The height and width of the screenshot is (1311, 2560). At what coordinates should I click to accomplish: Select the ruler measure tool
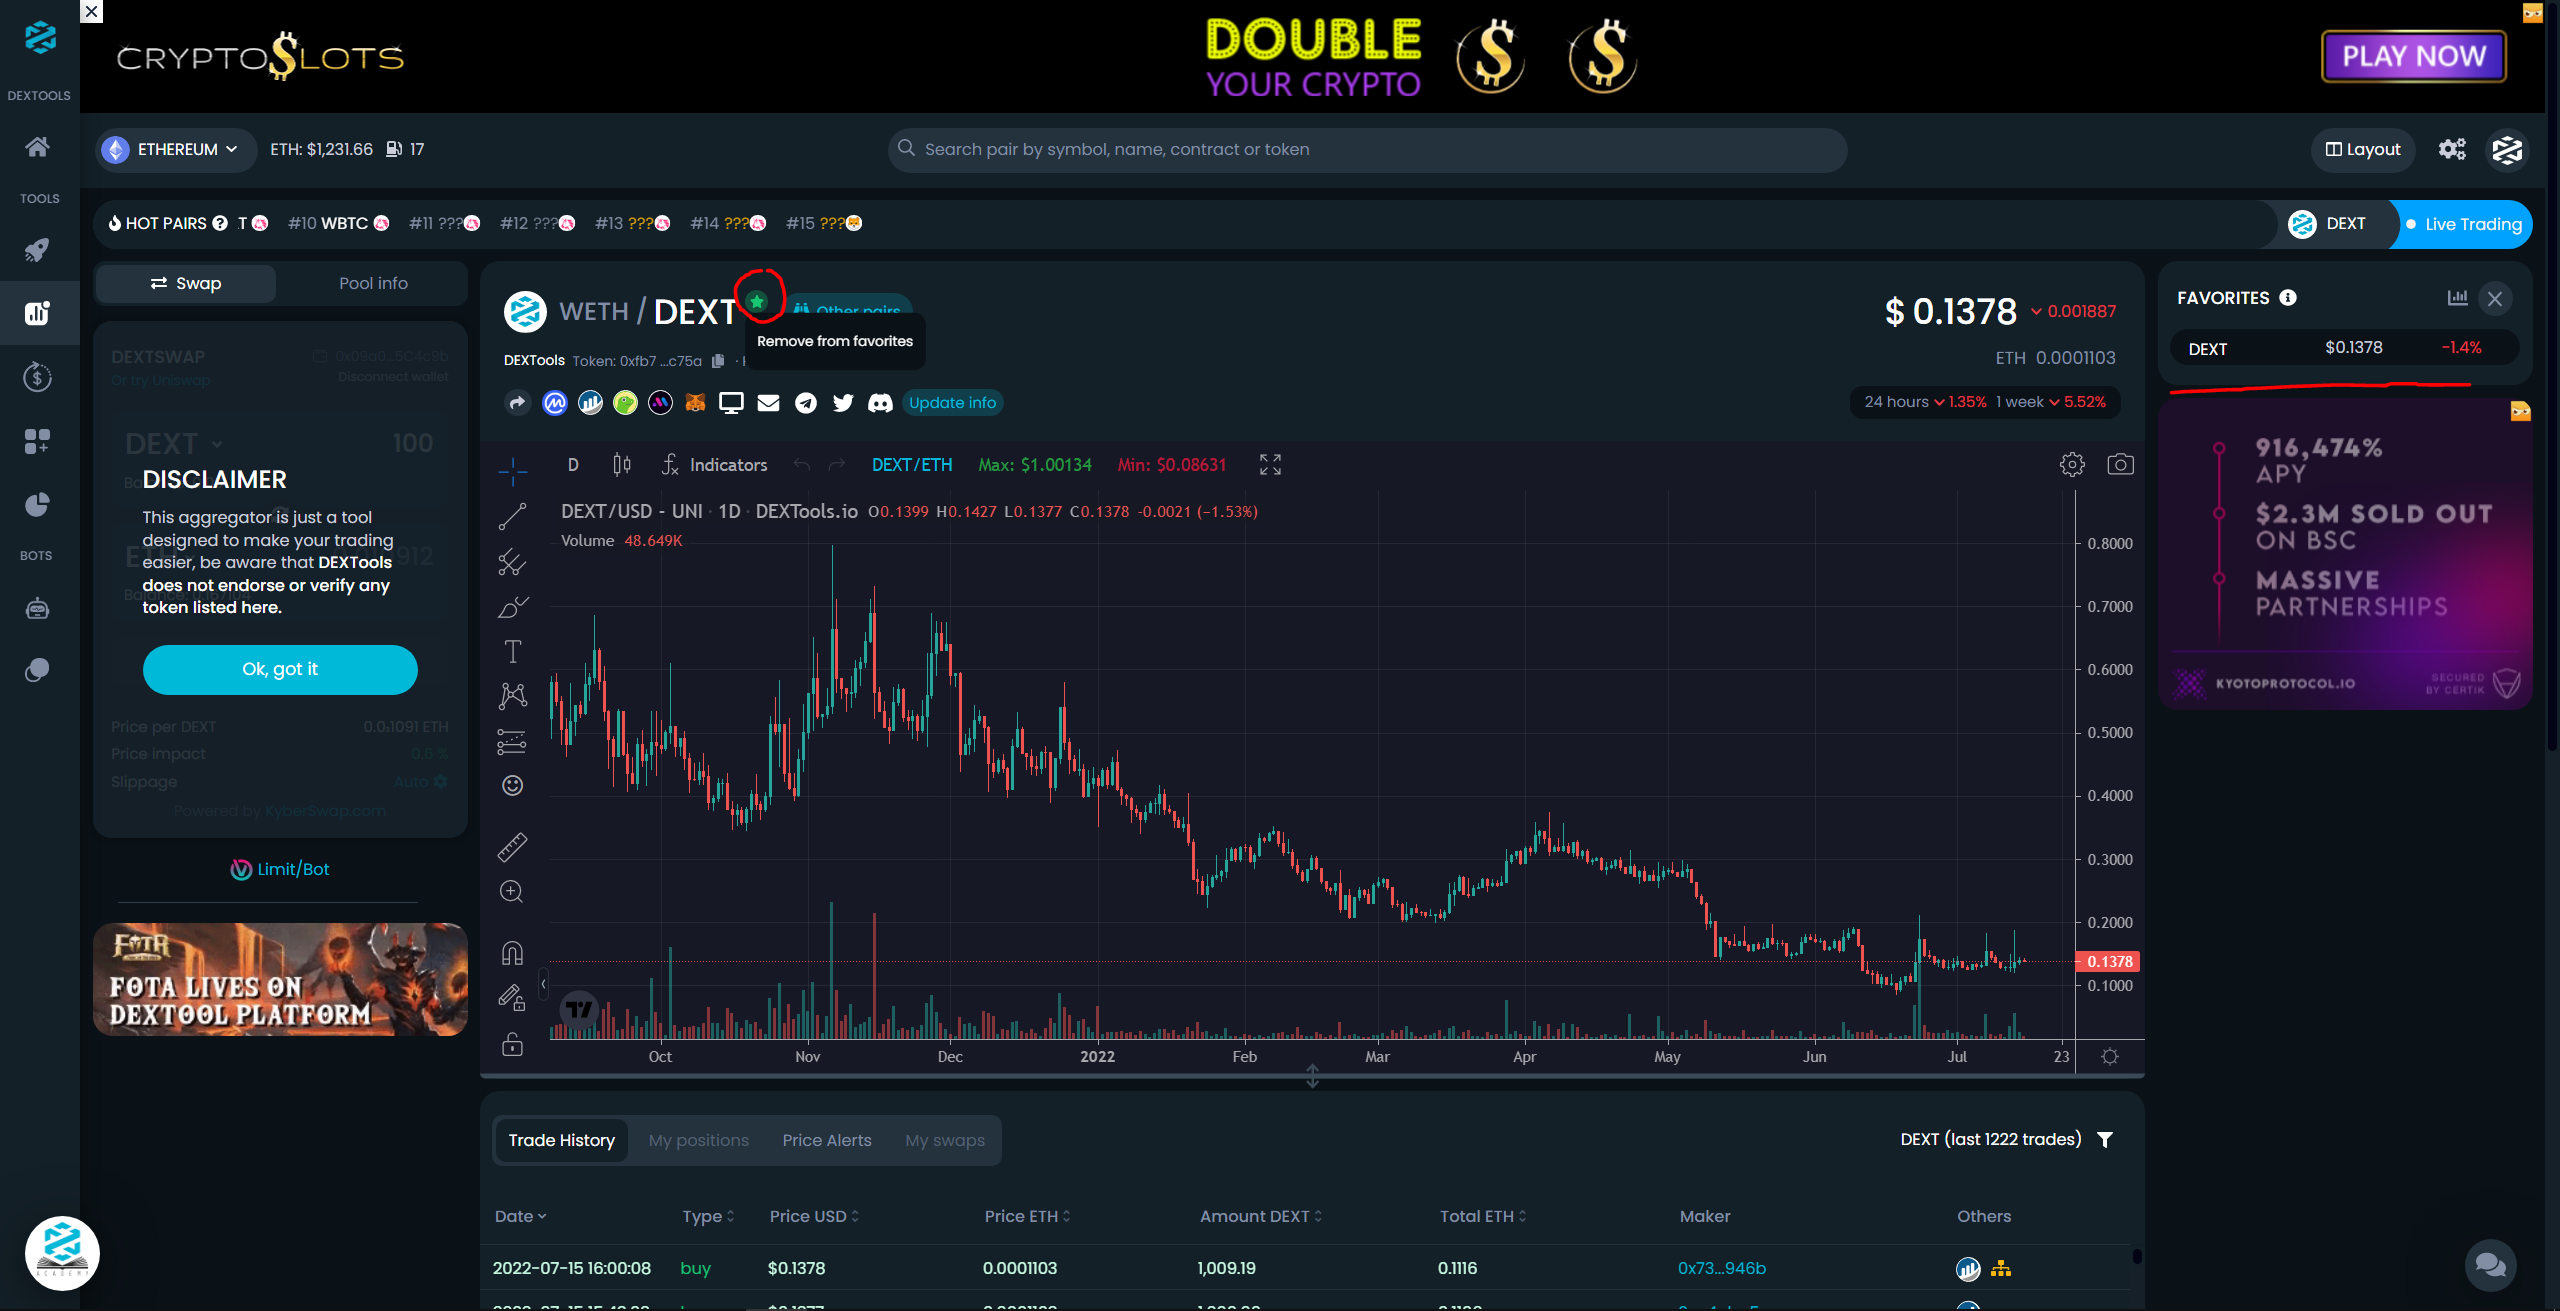pyautogui.click(x=513, y=848)
